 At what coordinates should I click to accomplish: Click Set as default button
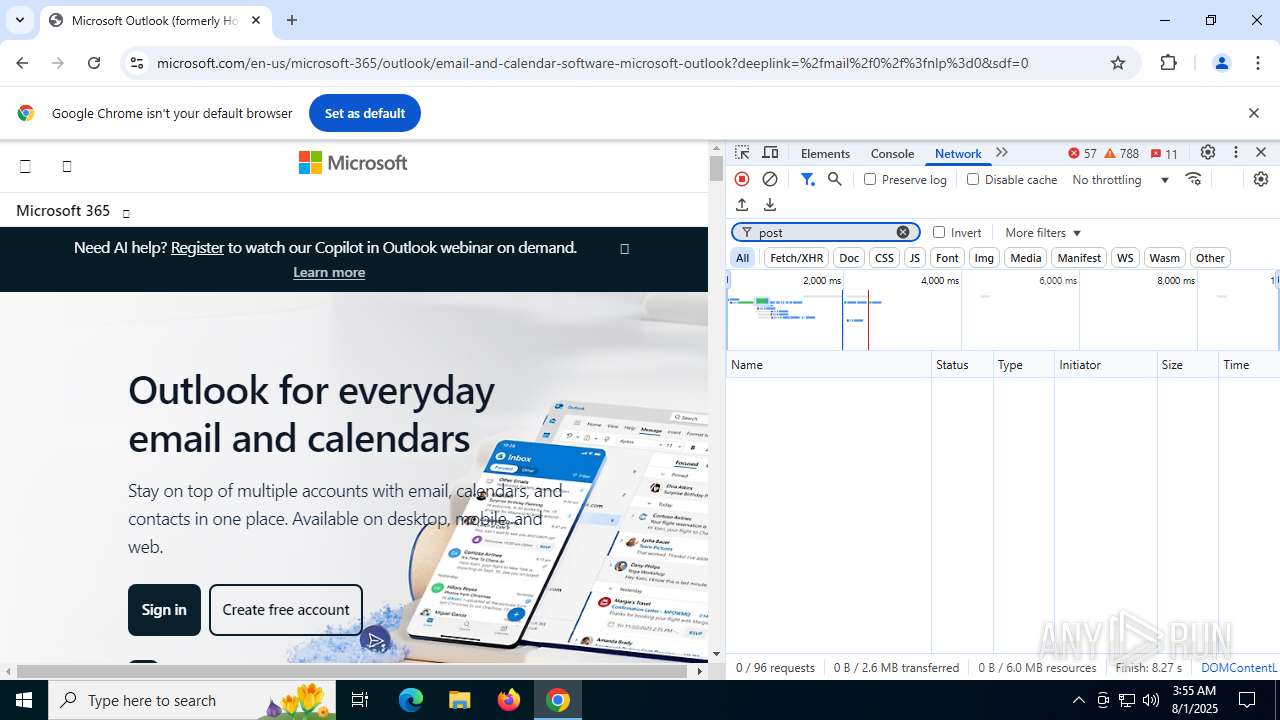click(x=365, y=113)
